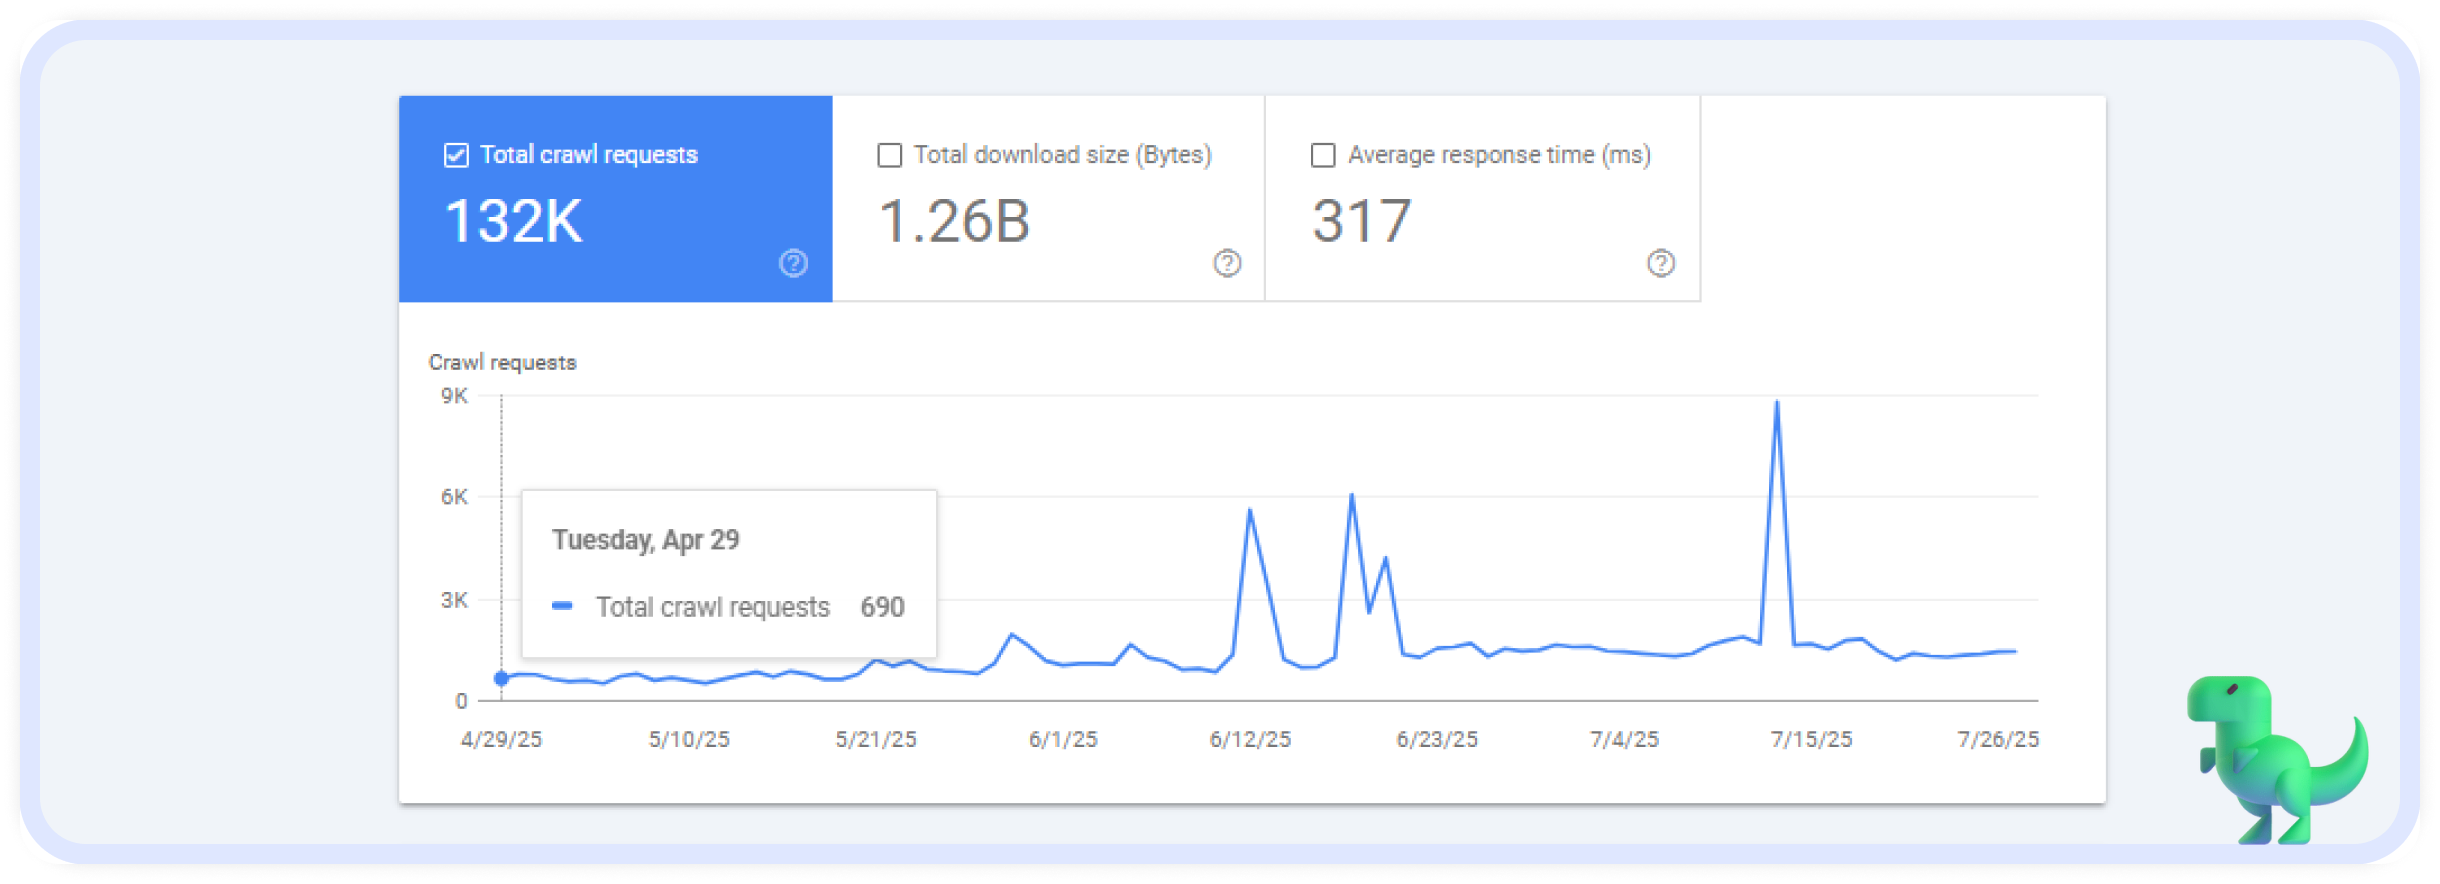Open help icon in Average response time card
Viewport: 2440px width, 884px height.
(1661, 263)
